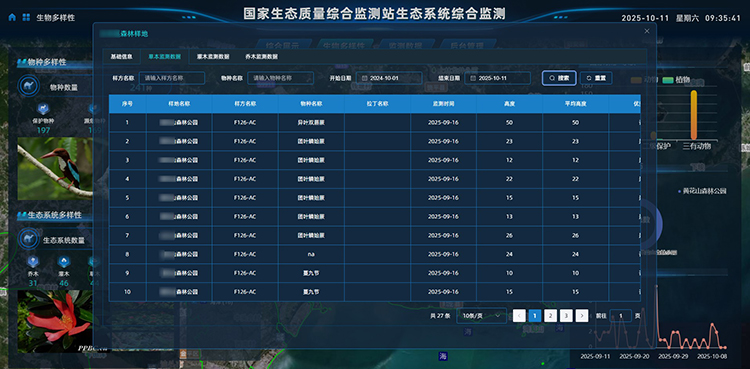The height and width of the screenshot is (369, 750).
Task: Click 高度 value 22 in row 4
Action: tap(509, 179)
